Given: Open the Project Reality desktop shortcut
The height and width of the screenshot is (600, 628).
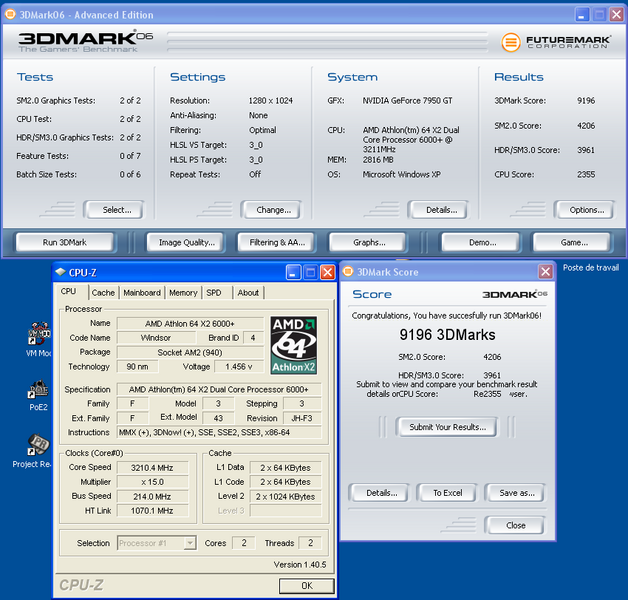Looking at the screenshot, I should [38, 445].
